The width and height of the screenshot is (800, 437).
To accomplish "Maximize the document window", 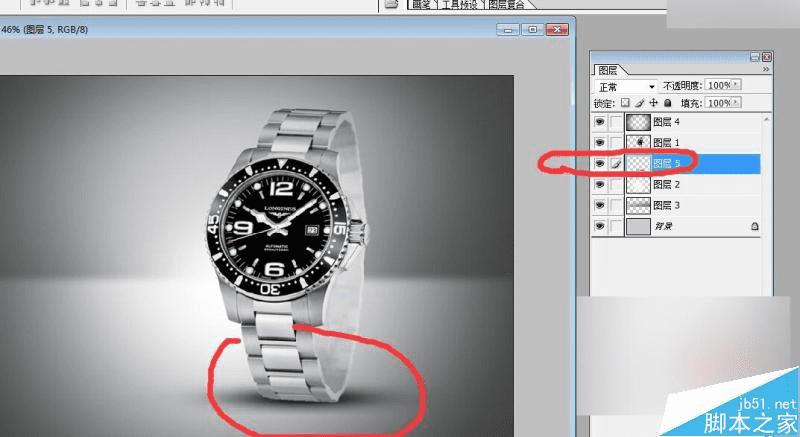I will [533, 30].
